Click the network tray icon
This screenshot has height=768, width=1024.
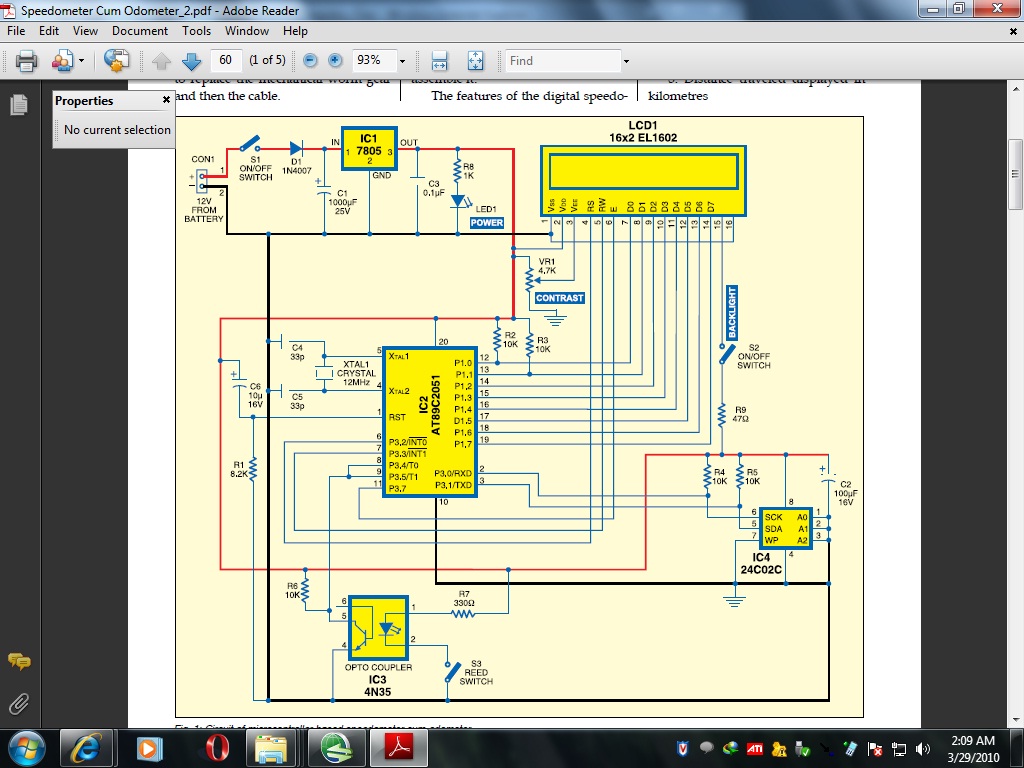click(899, 748)
